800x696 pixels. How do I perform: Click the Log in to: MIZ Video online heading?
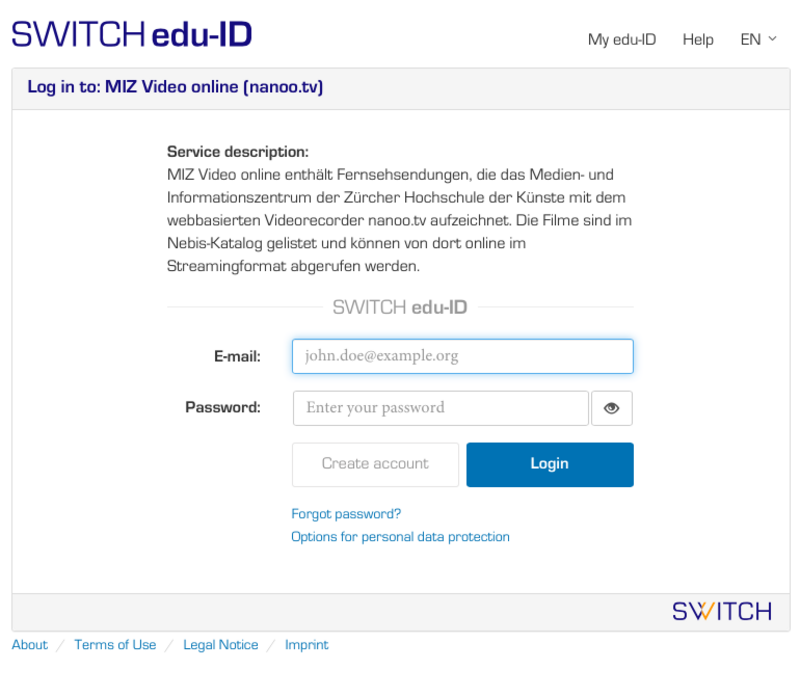[x=175, y=87]
